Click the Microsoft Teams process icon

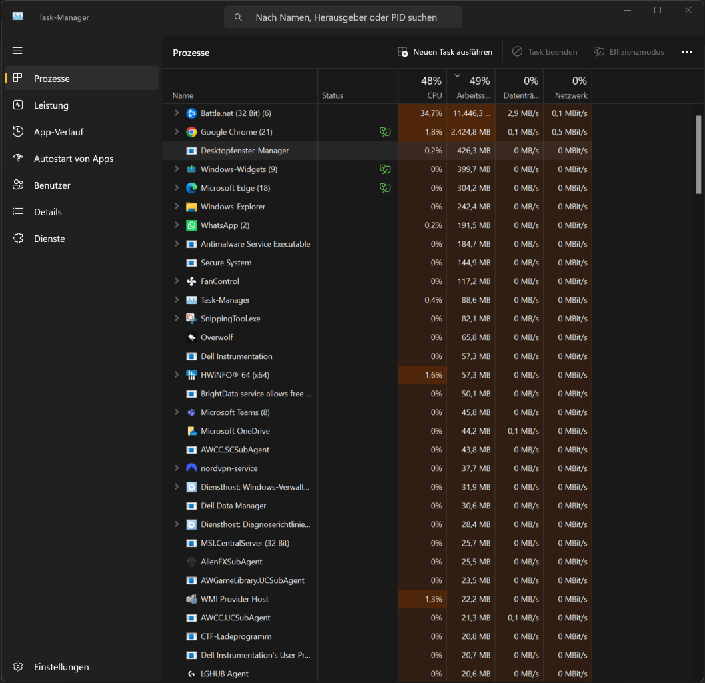click(192, 412)
